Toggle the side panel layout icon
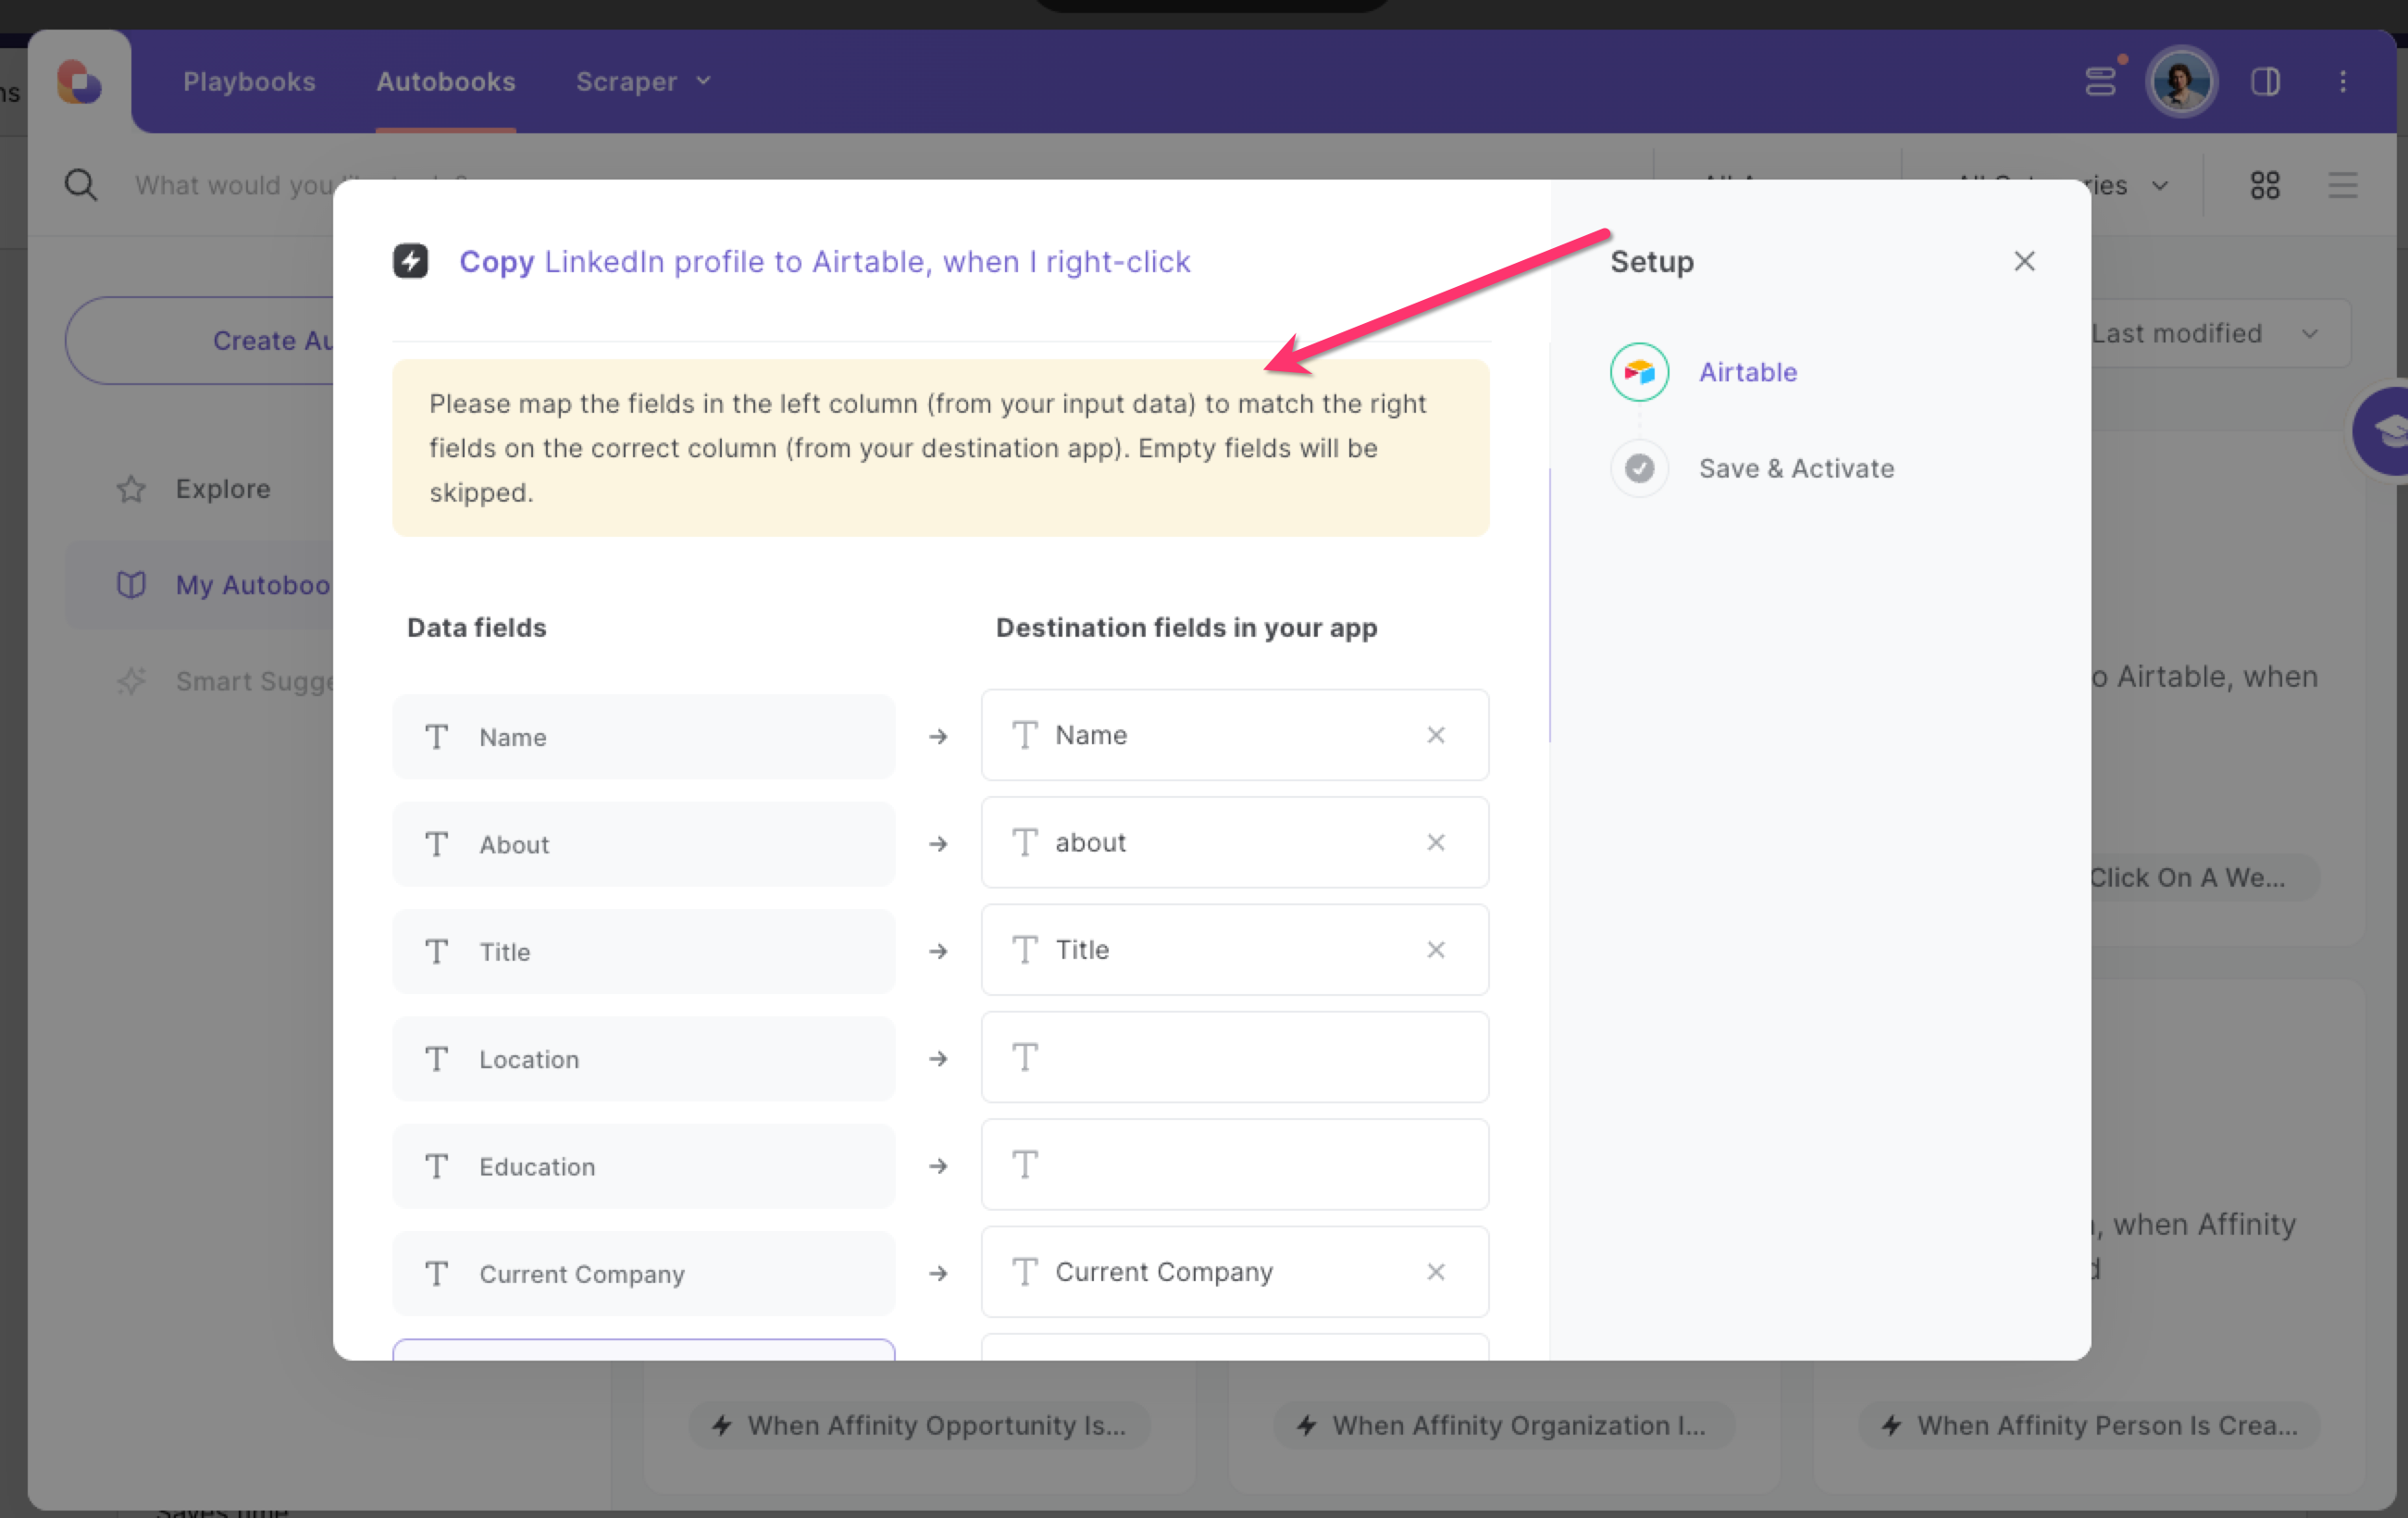Viewport: 2408px width, 1518px height. (2265, 82)
